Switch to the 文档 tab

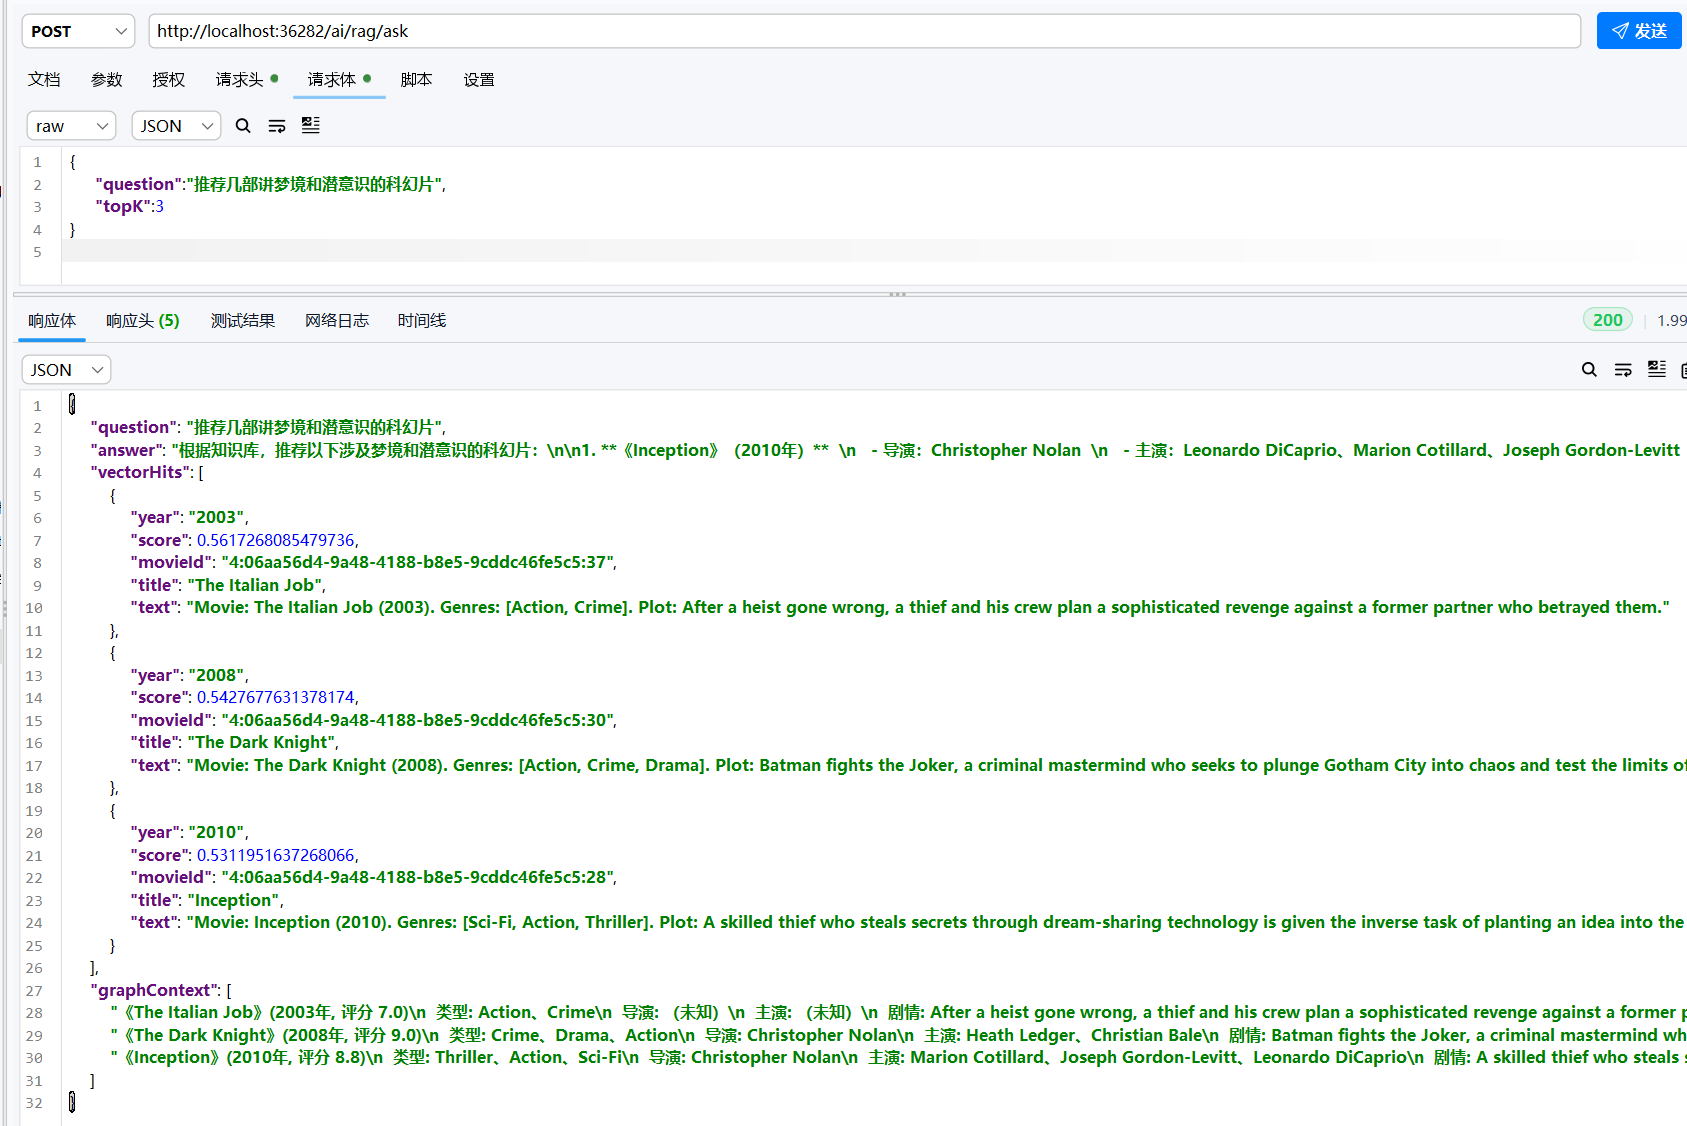click(44, 79)
